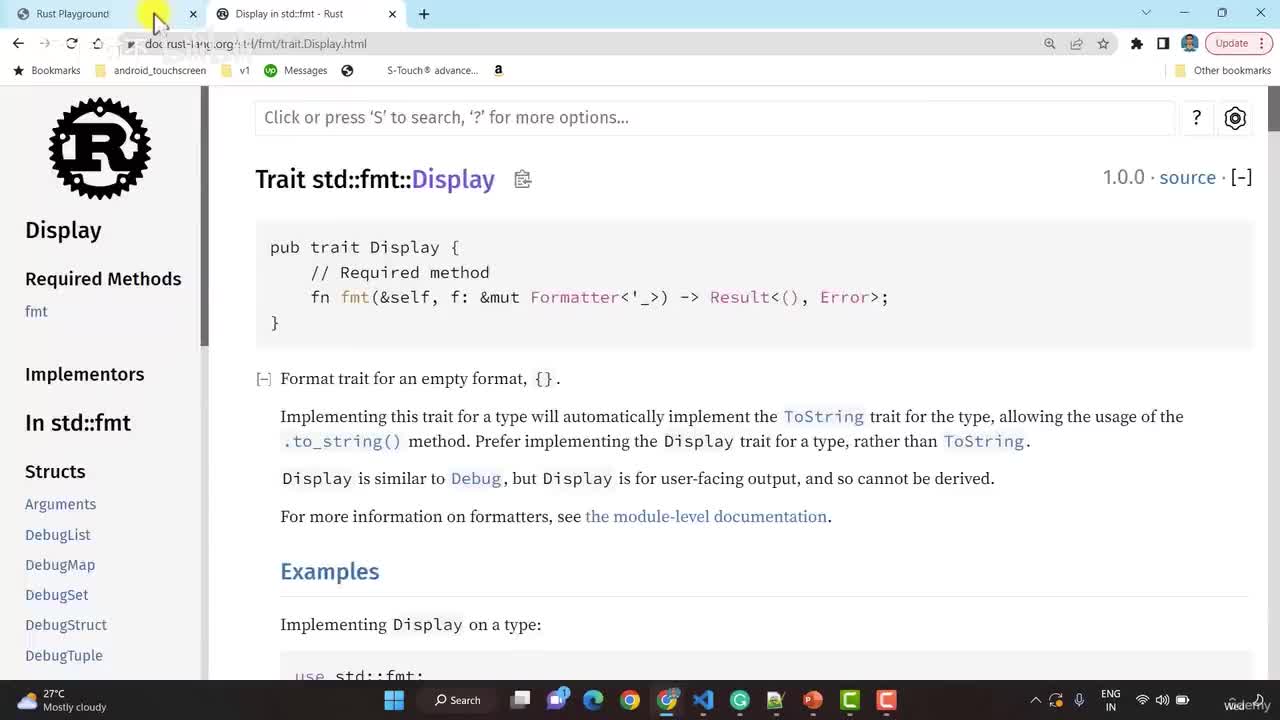
Task: Open the DebugMap struct link
Action: [x=60, y=565]
